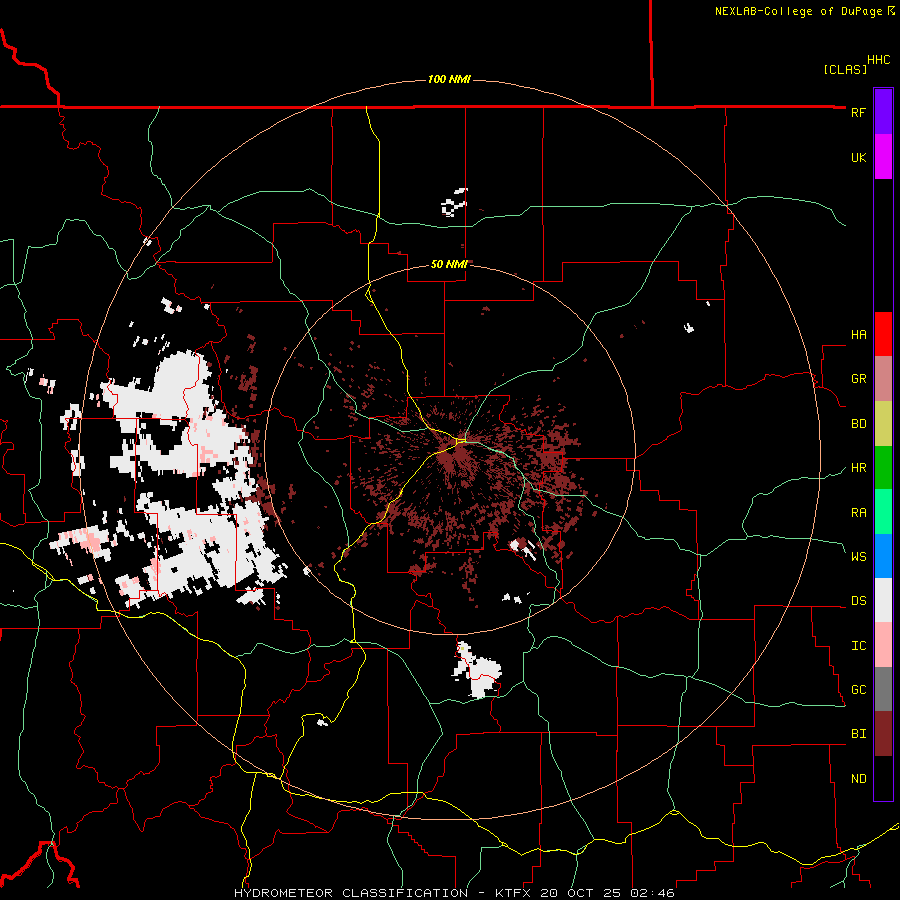Click the HA legend label

click(x=858, y=334)
